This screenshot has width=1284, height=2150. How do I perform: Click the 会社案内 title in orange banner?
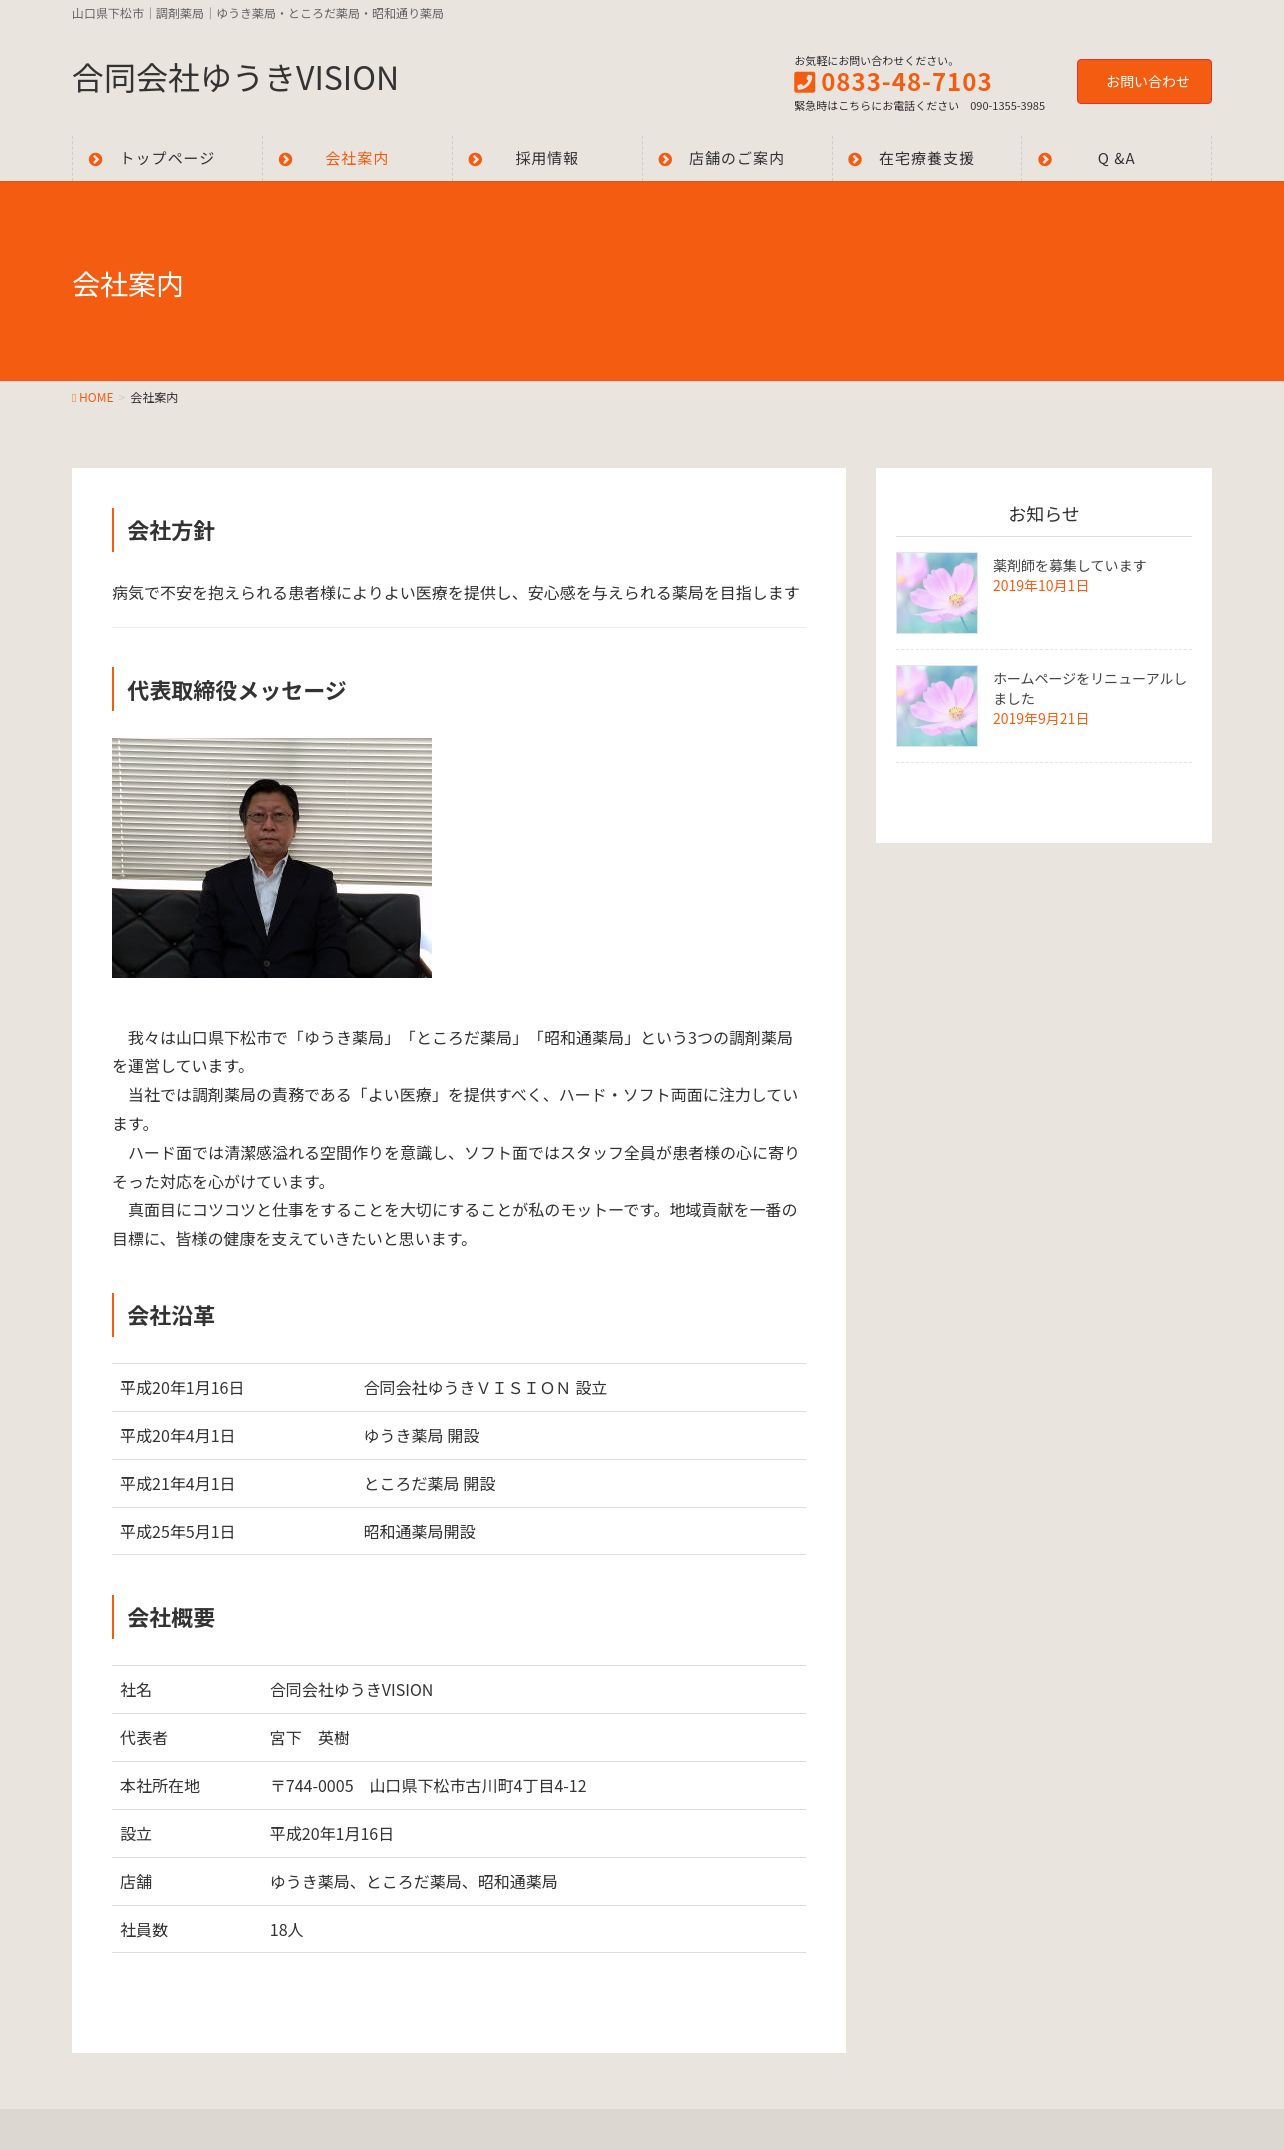click(x=128, y=285)
